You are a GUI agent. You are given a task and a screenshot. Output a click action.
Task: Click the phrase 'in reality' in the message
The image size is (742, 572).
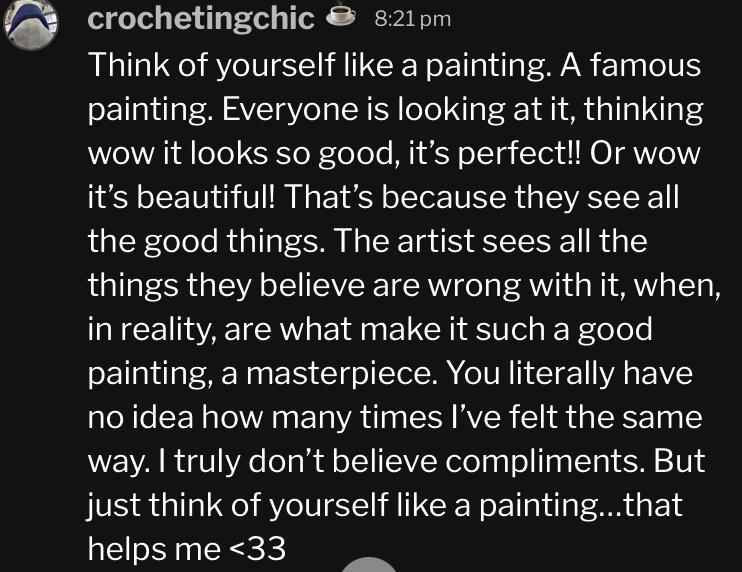click(149, 329)
